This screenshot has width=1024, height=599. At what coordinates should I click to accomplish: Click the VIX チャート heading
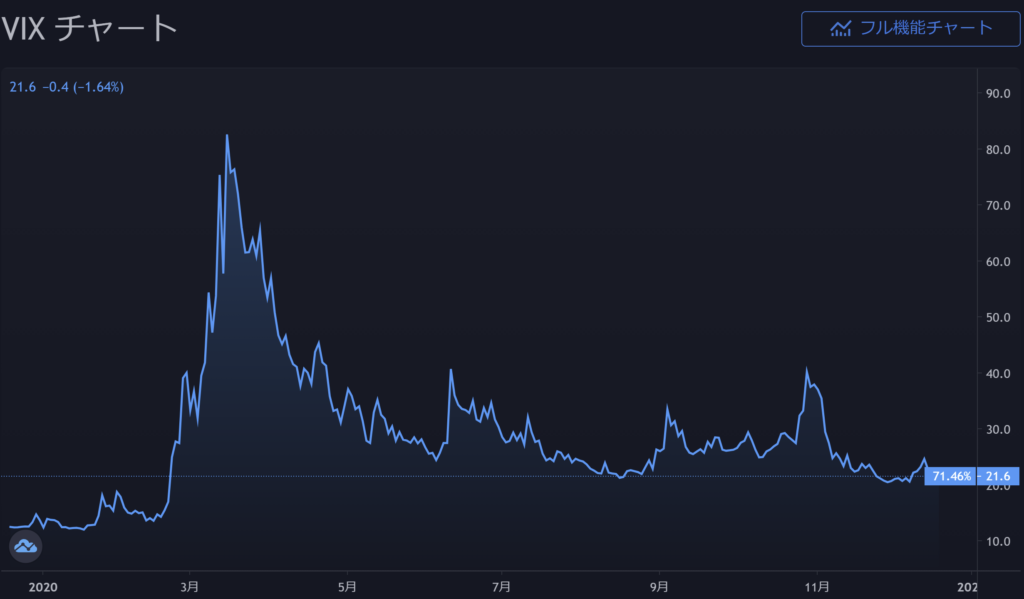click(x=90, y=28)
